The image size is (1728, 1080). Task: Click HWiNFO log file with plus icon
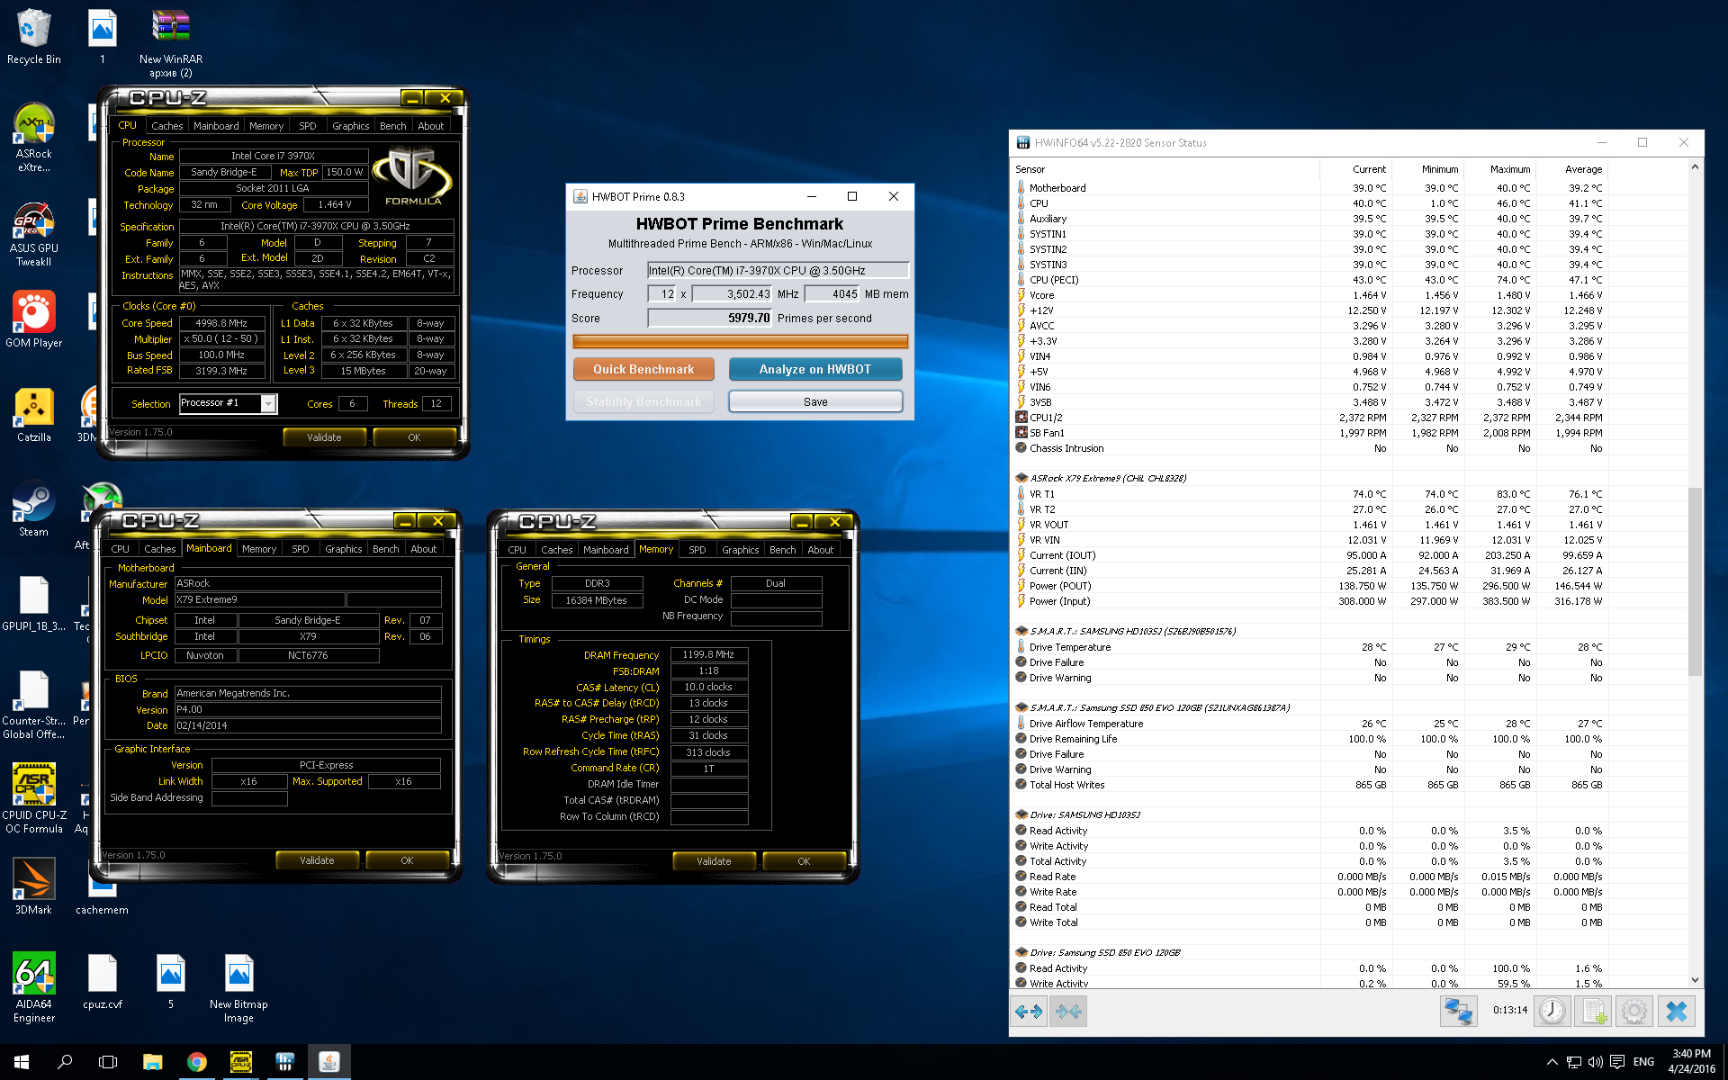(x=1594, y=1011)
